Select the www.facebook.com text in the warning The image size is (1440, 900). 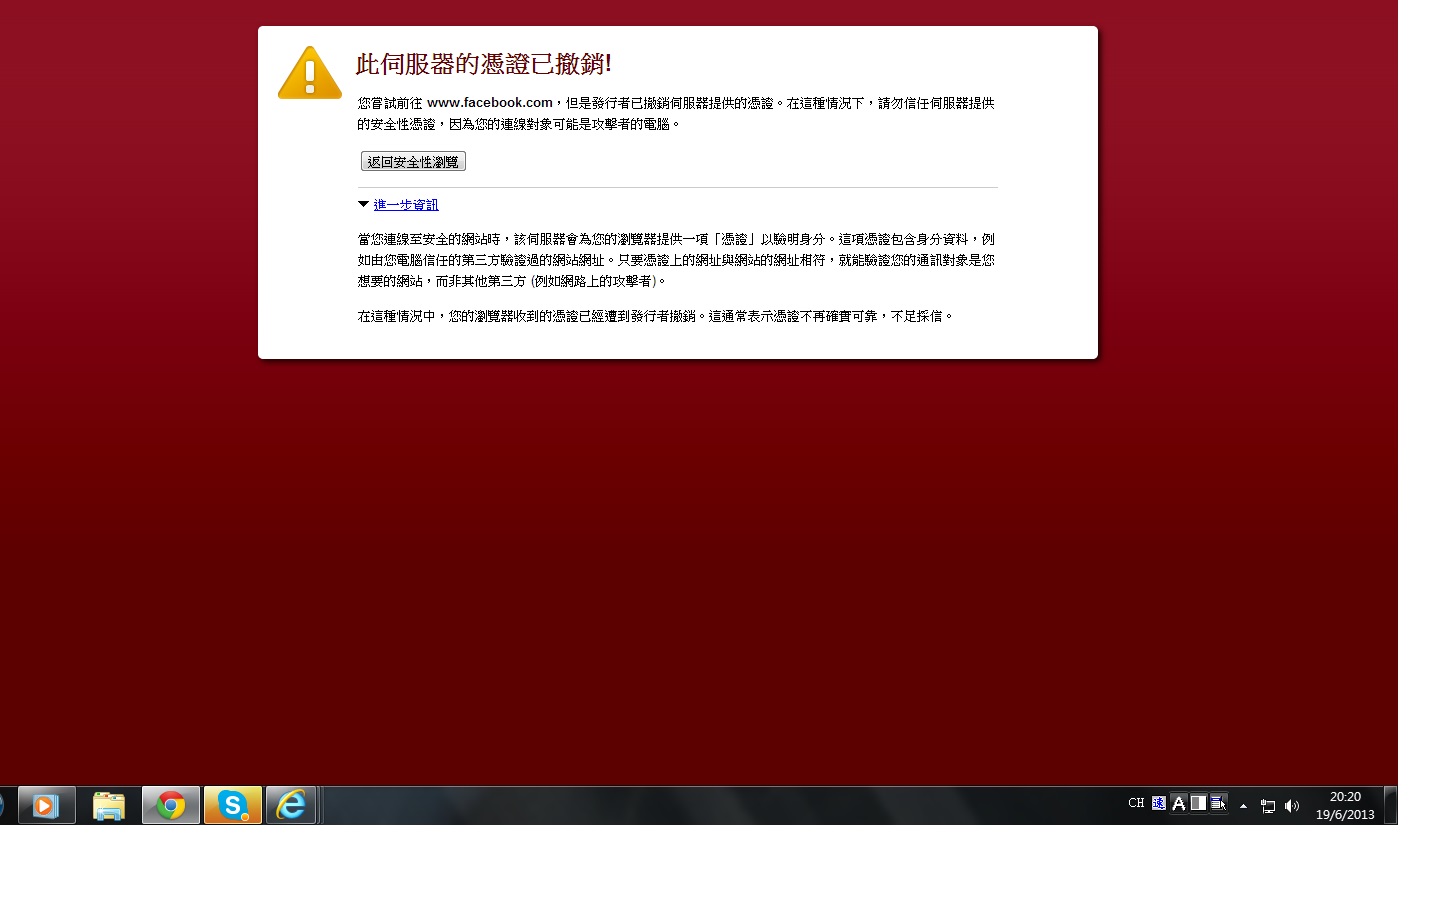tap(489, 102)
